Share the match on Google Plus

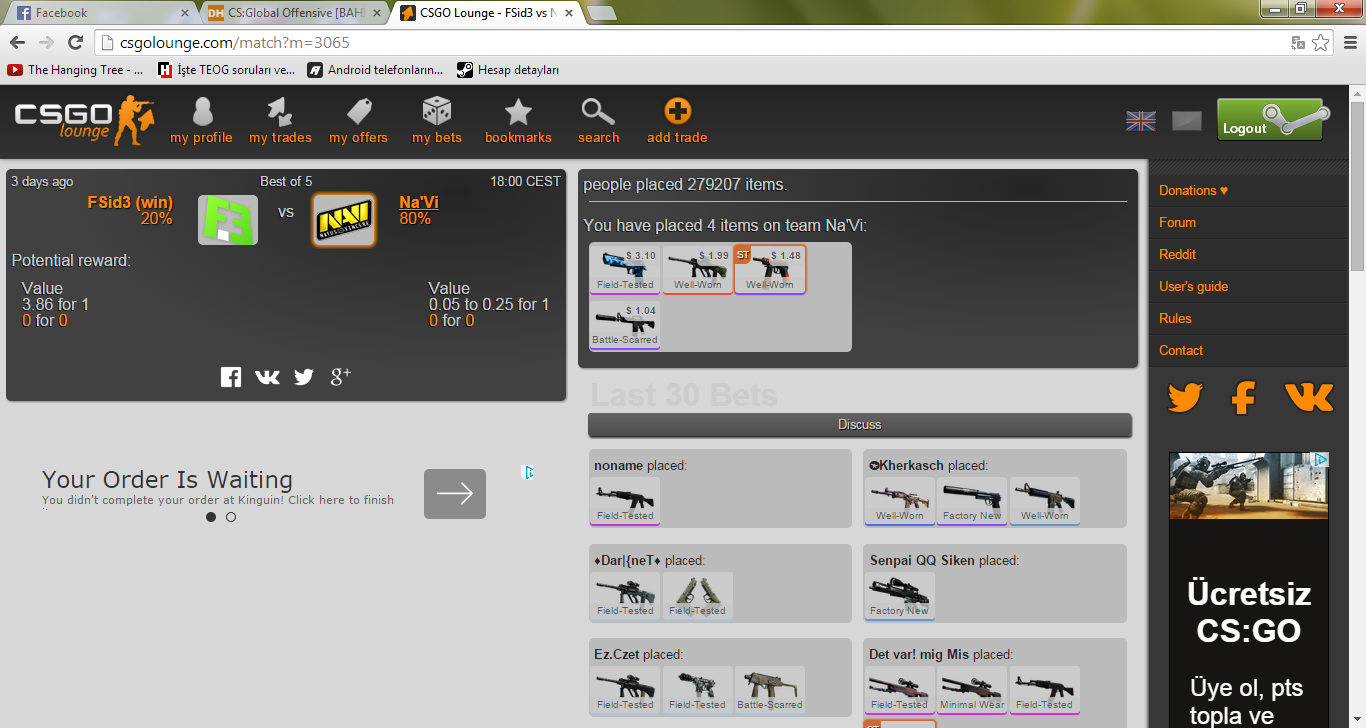pyautogui.click(x=341, y=376)
